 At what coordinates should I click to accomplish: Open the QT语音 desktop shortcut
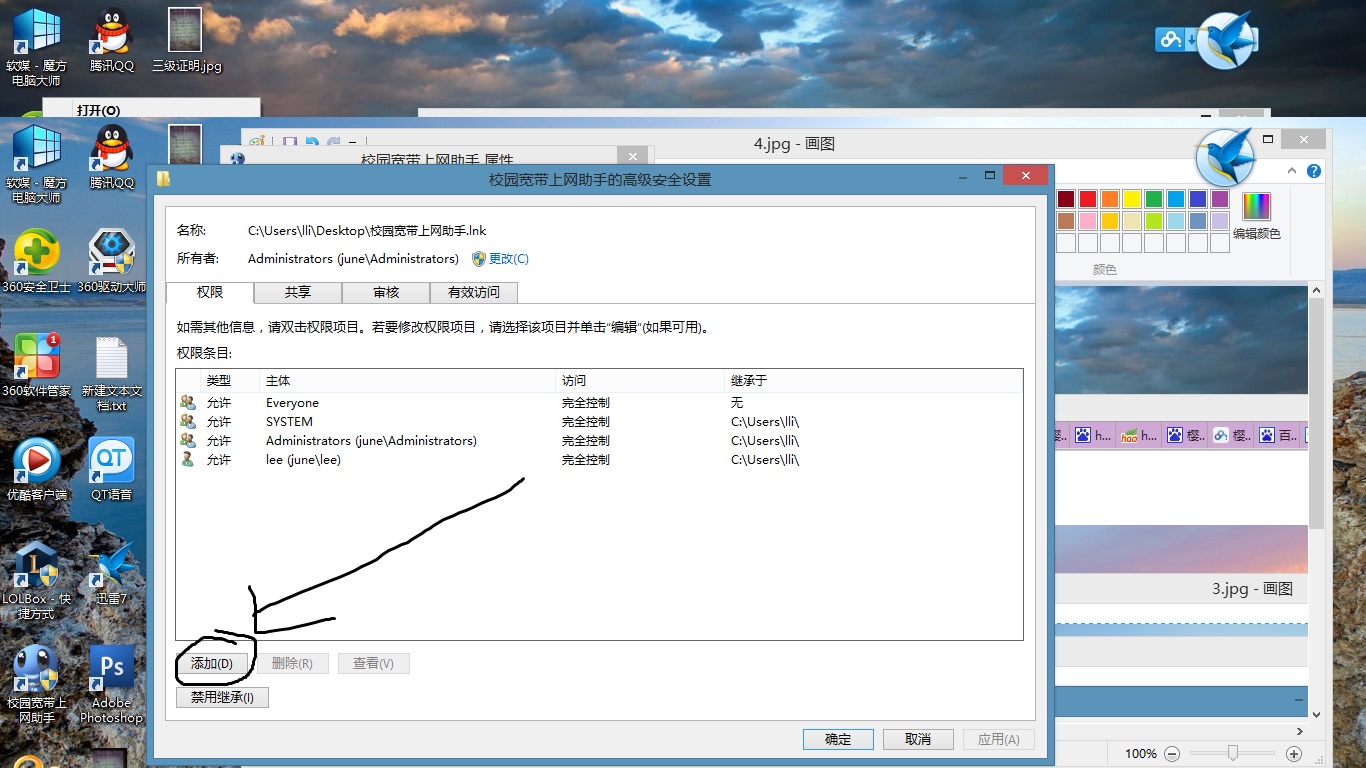tap(112, 469)
